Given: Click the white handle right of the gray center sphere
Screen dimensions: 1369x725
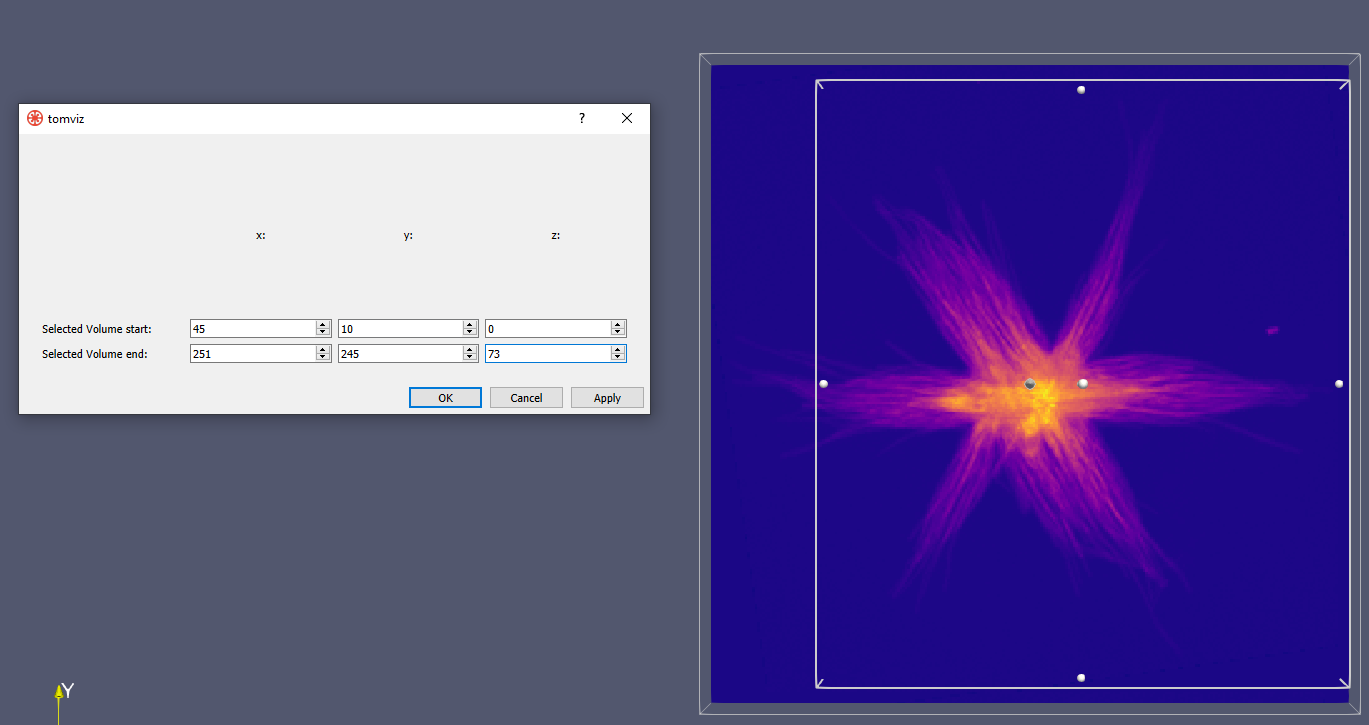Looking at the screenshot, I should (x=1083, y=383).
